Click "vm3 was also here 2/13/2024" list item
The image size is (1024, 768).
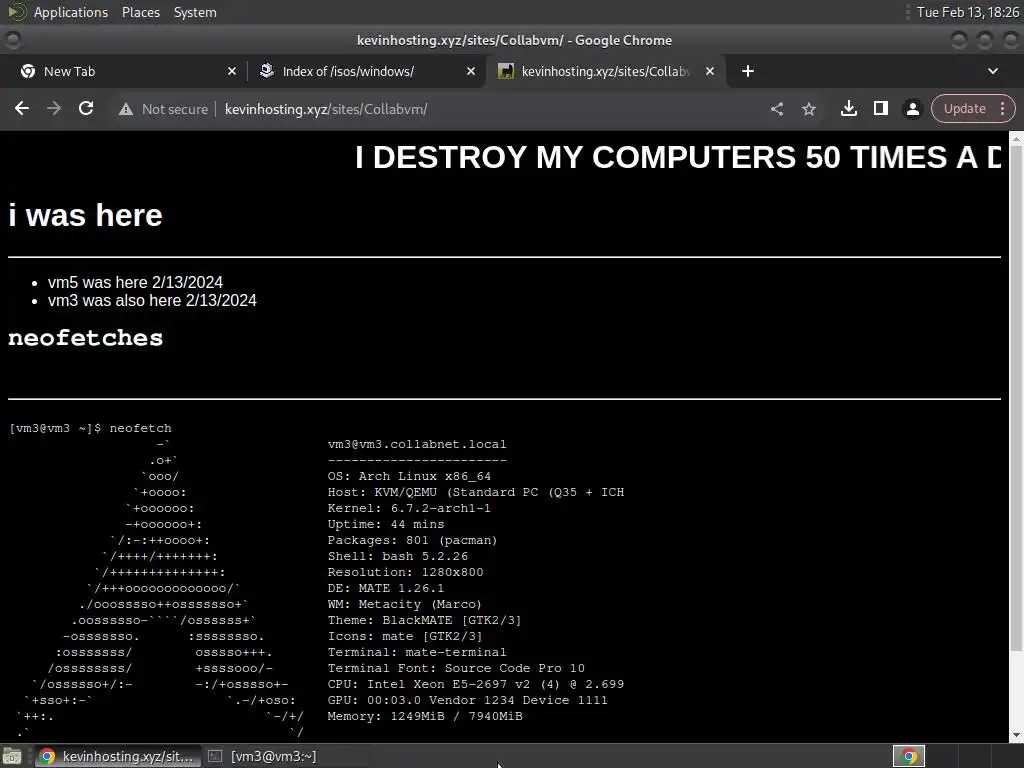point(152,300)
